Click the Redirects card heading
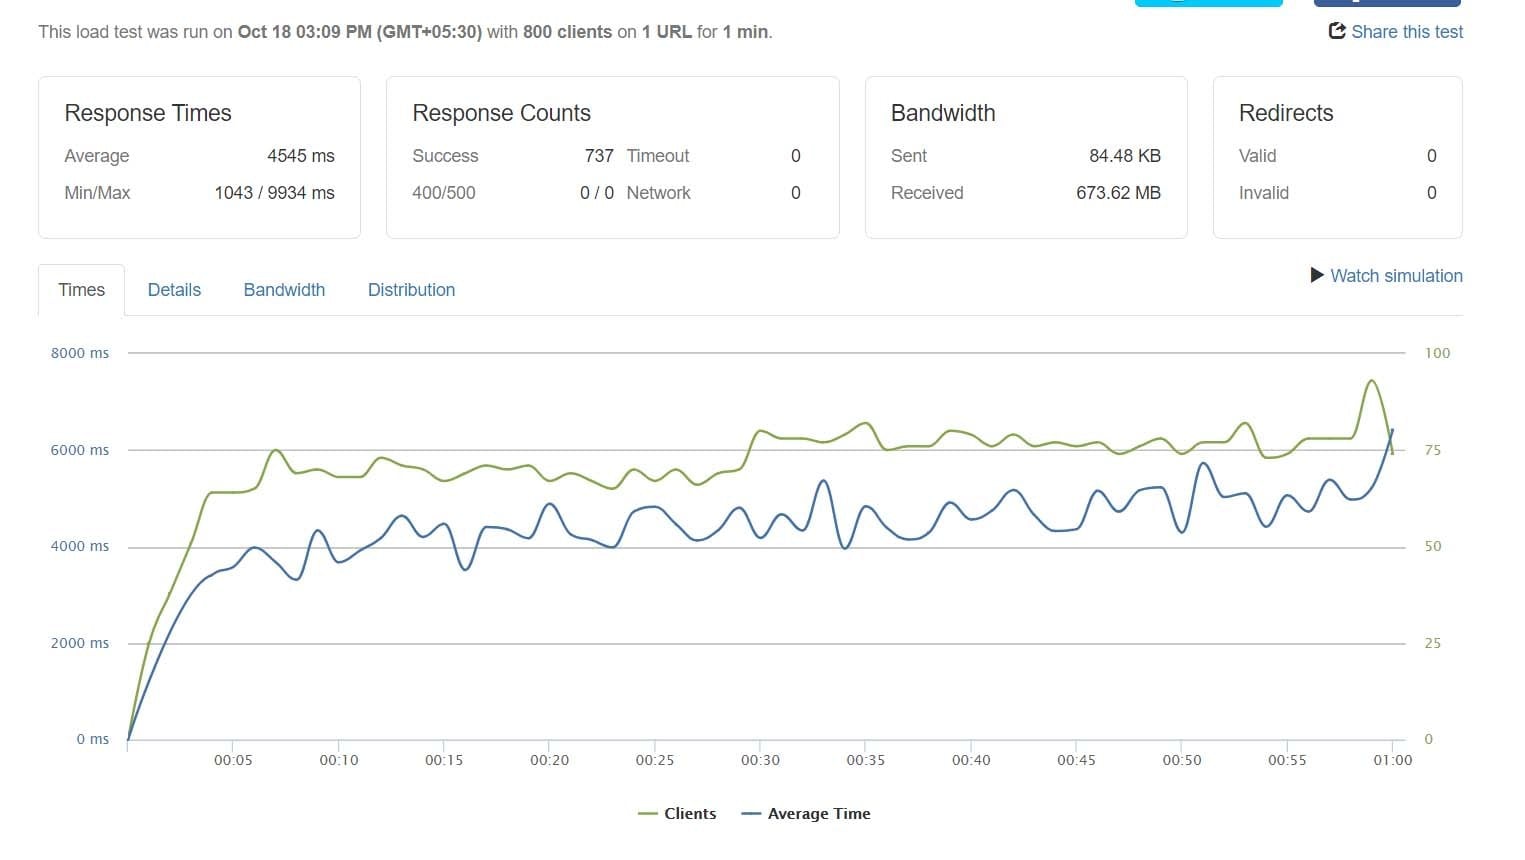The image size is (1525, 860). [x=1286, y=113]
